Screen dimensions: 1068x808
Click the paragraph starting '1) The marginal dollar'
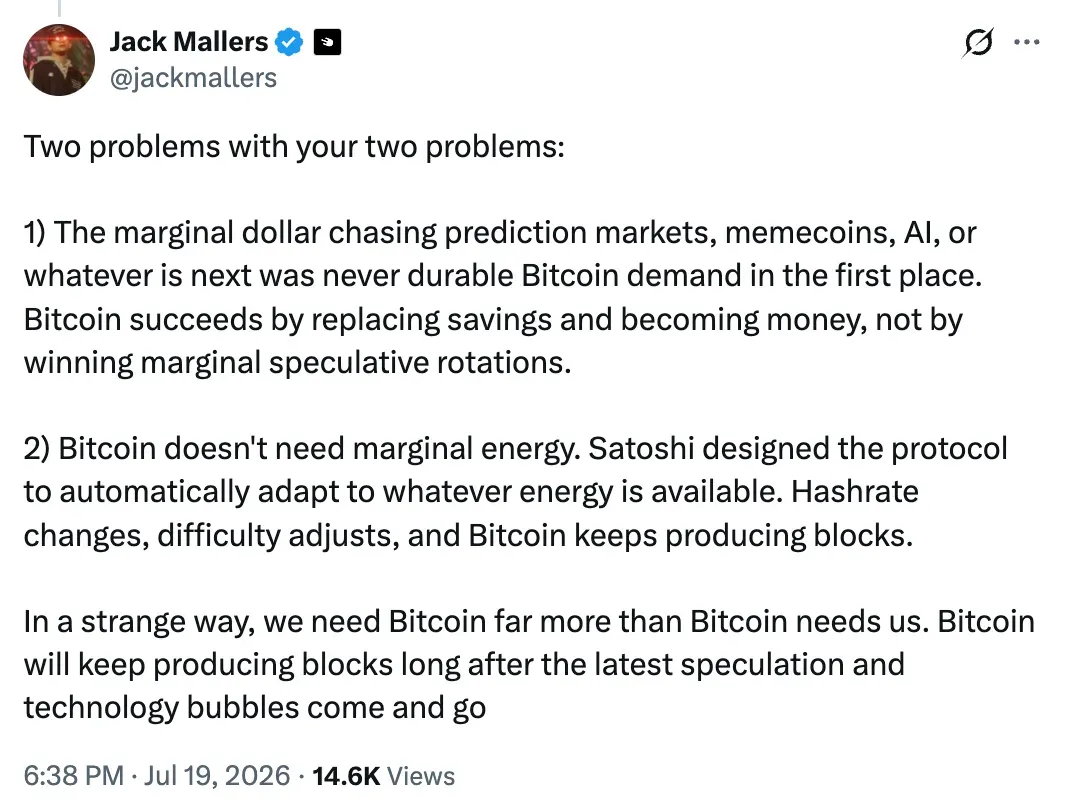click(x=503, y=297)
